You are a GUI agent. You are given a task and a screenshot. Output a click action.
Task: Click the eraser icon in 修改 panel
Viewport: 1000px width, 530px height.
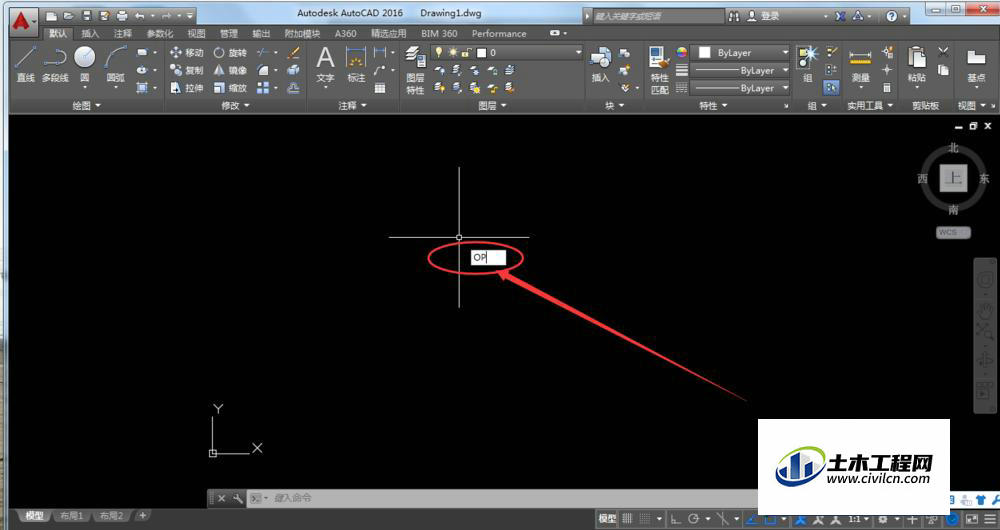tap(293, 53)
